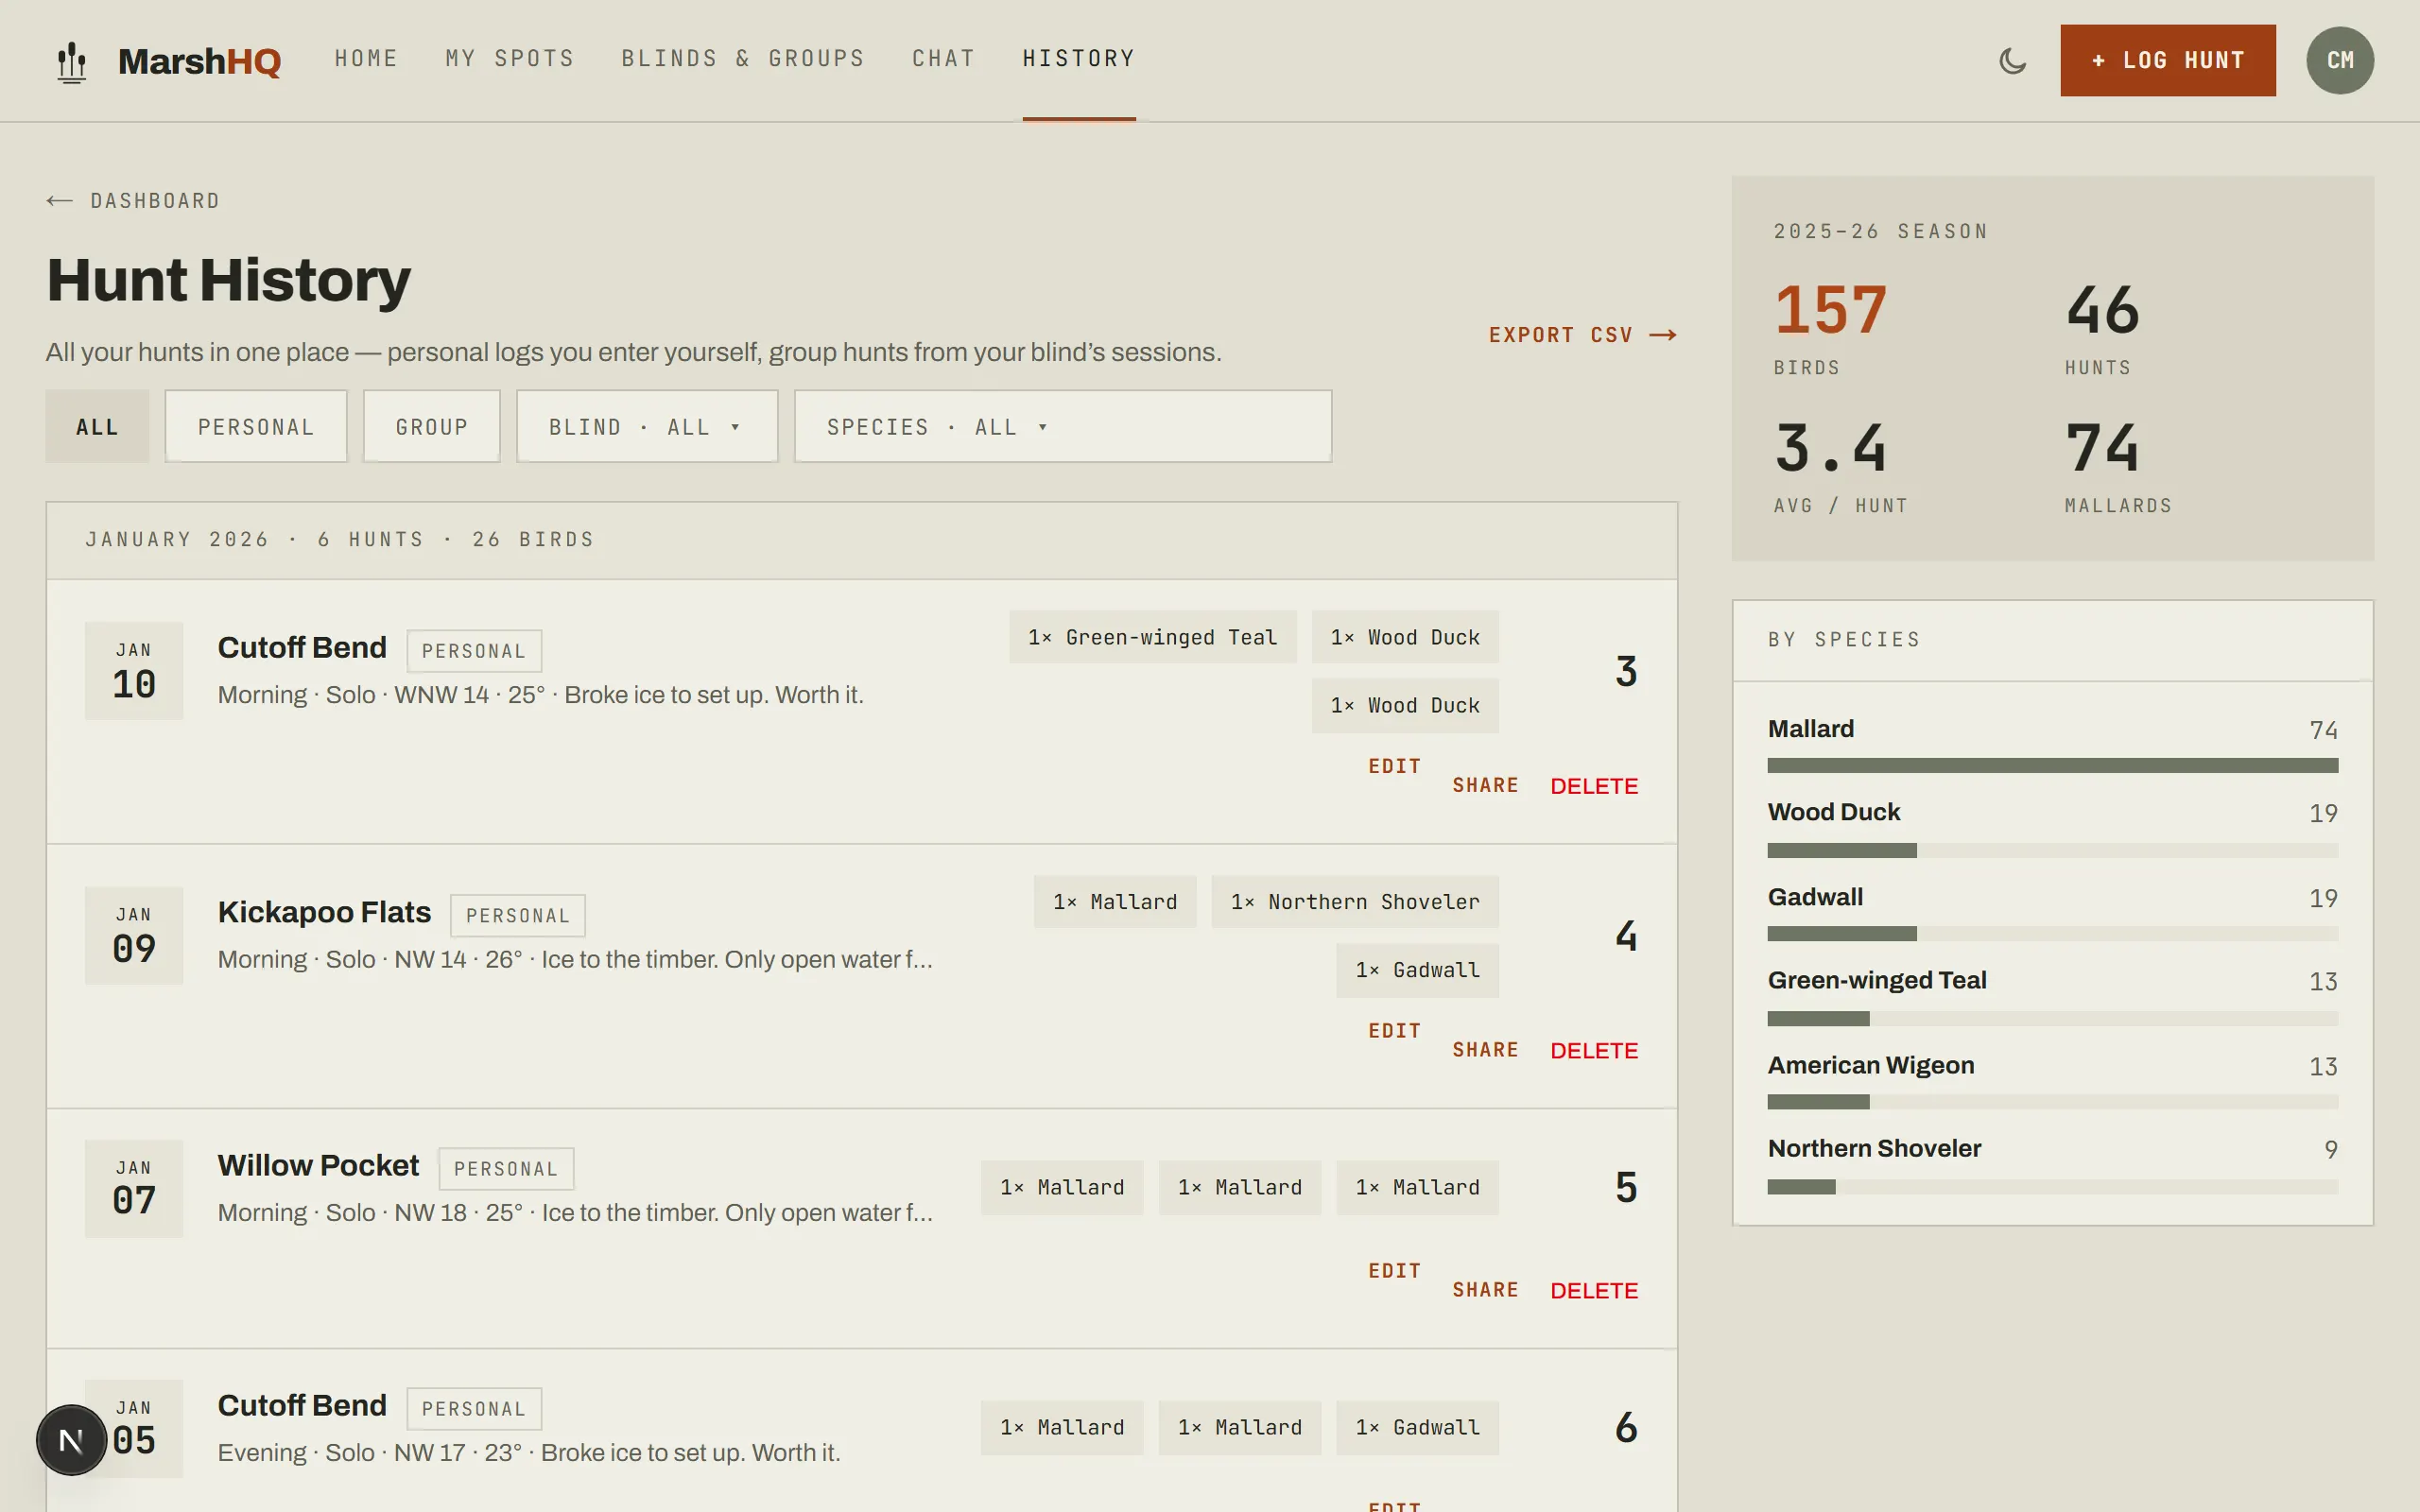This screenshot has width=2420, height=1512.
Task: Click the Green-winged Teal species row label
Action: point(1876,980)
